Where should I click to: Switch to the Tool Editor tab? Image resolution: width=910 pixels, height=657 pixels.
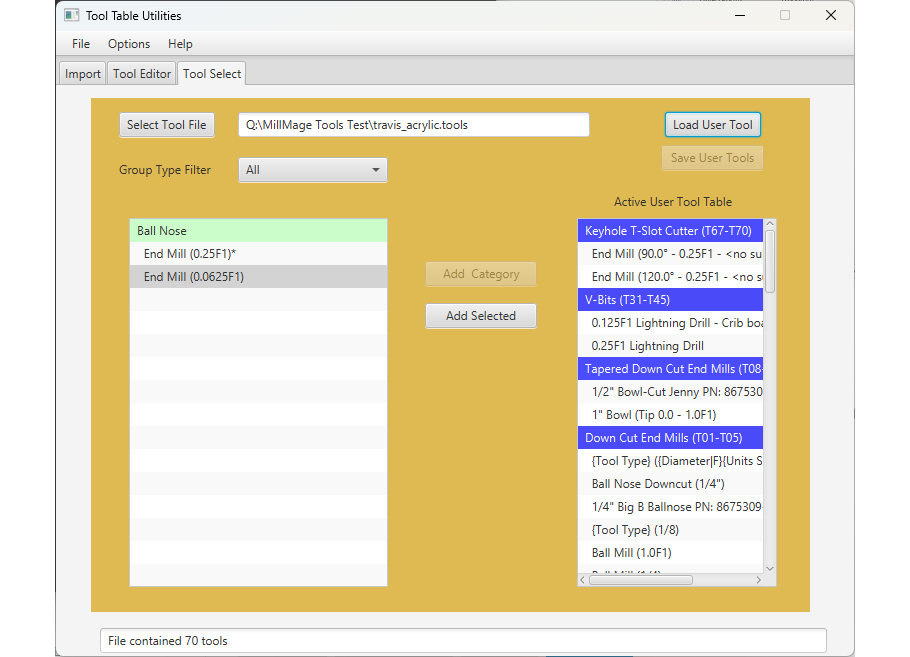[141, 73]
